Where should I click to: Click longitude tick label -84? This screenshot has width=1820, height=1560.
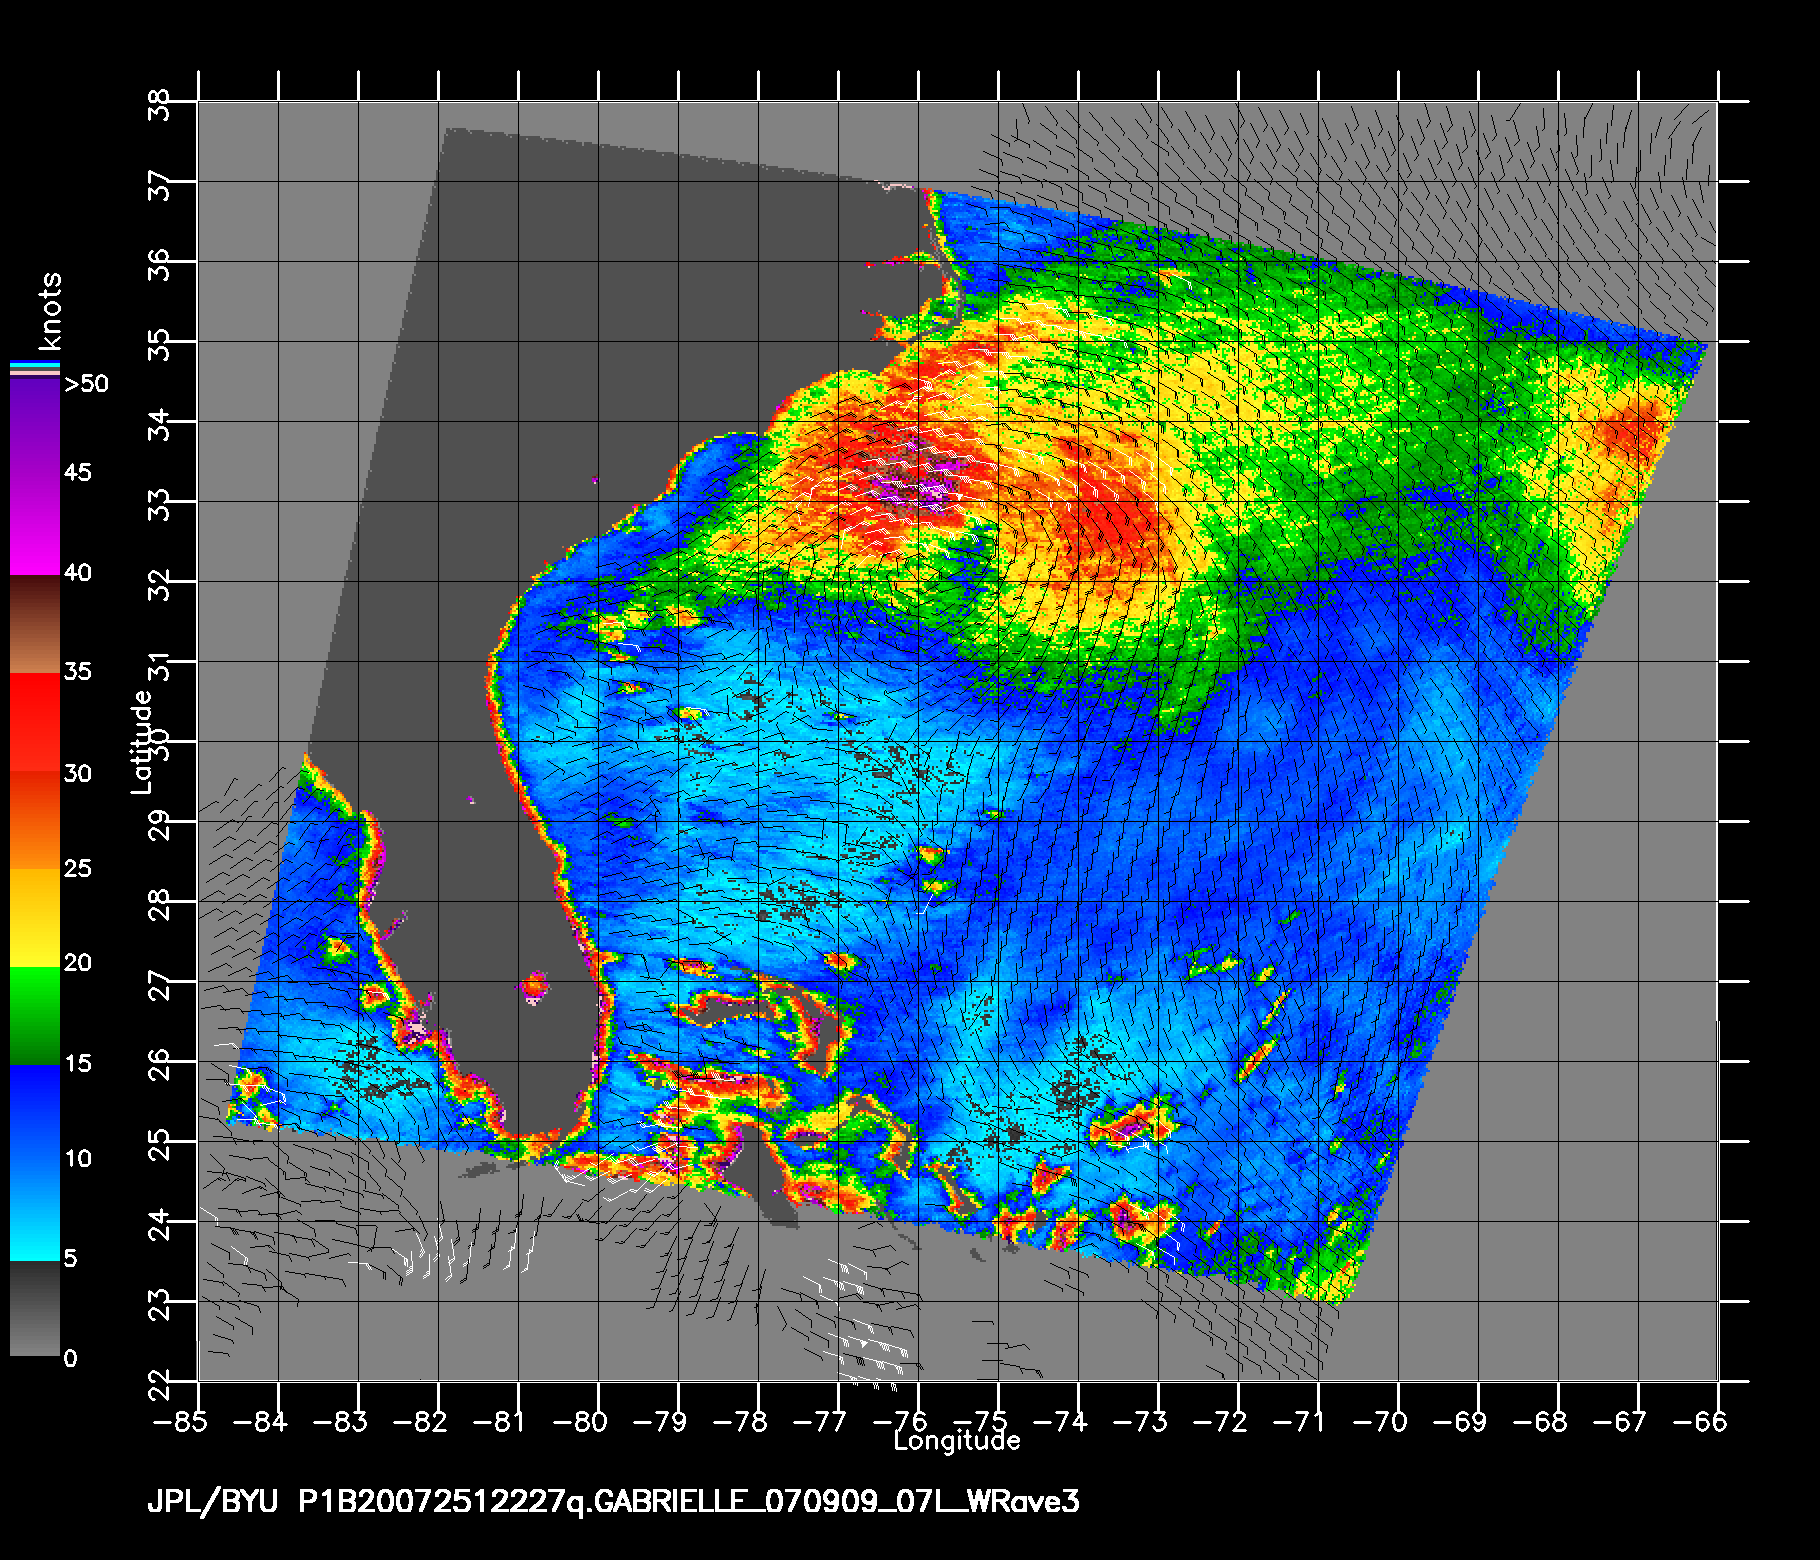[260, 1421]
